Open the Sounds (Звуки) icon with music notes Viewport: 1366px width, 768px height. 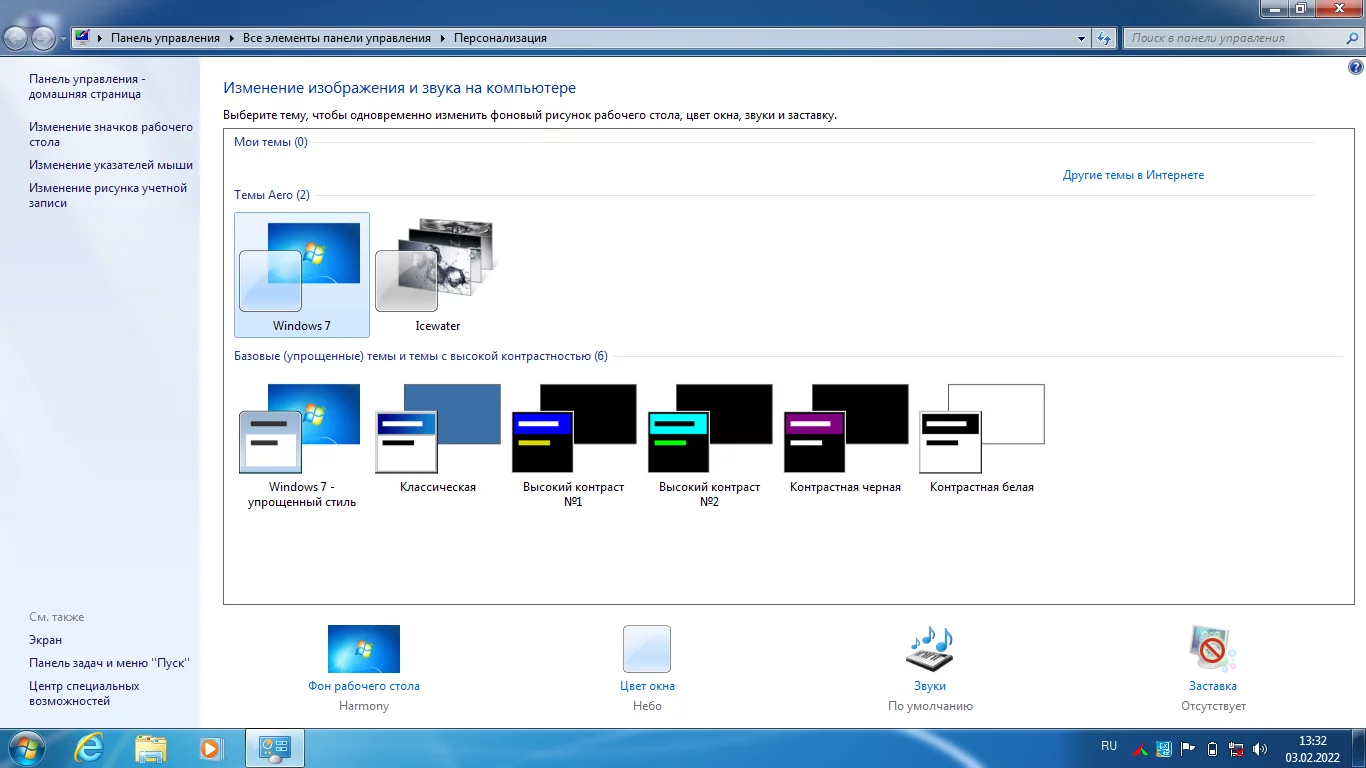930,649
